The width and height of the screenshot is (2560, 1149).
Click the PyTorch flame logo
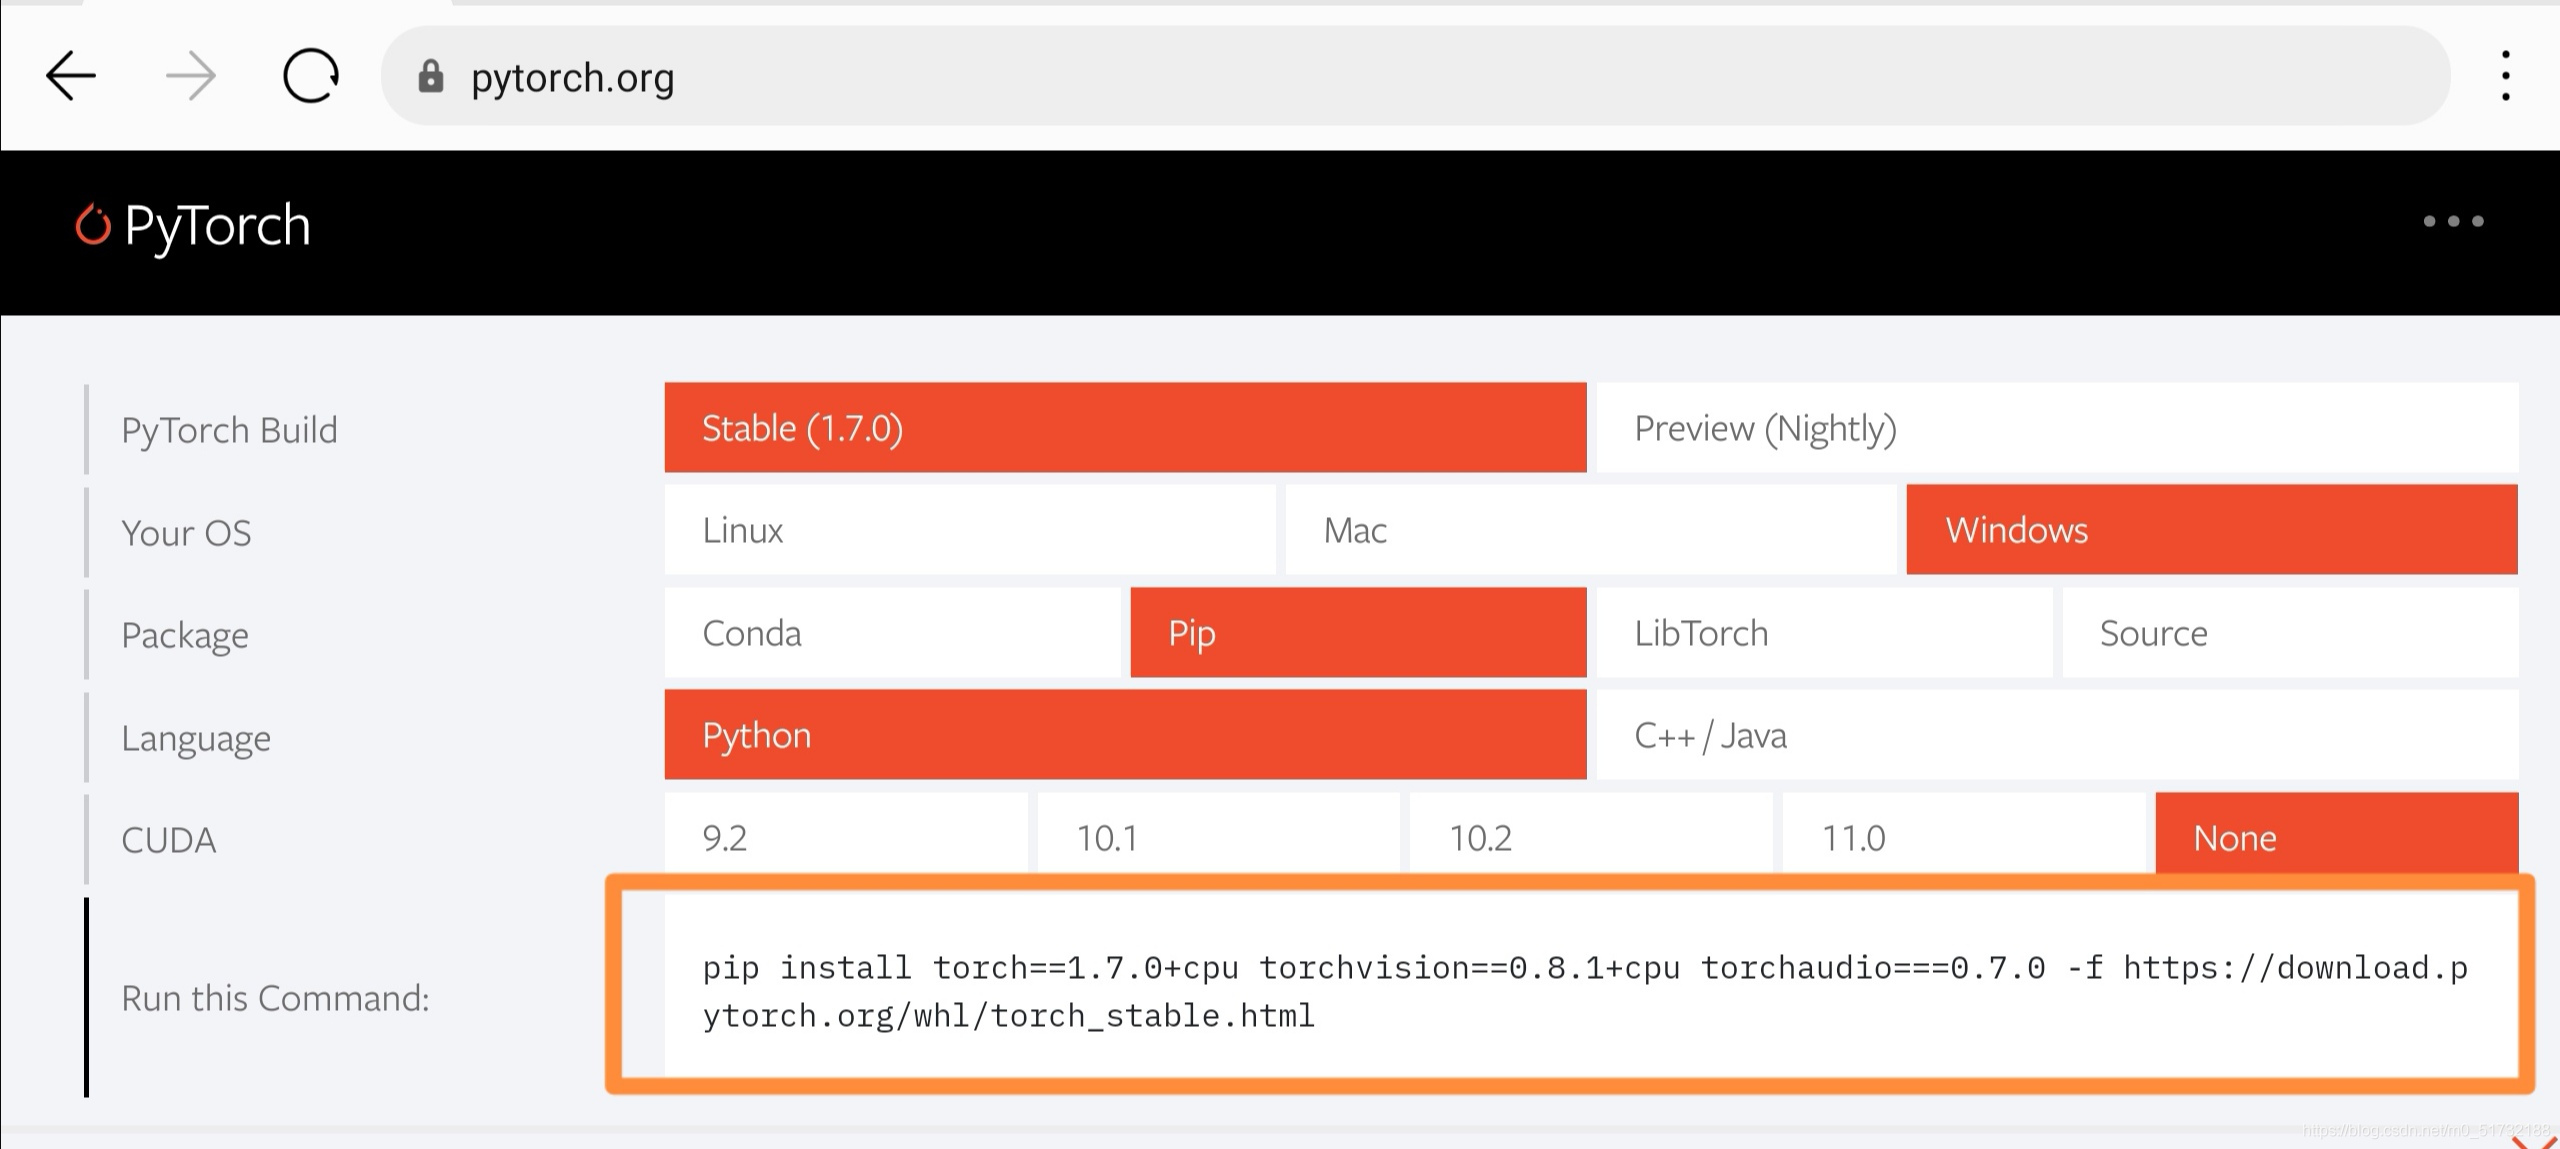point(92,224)
